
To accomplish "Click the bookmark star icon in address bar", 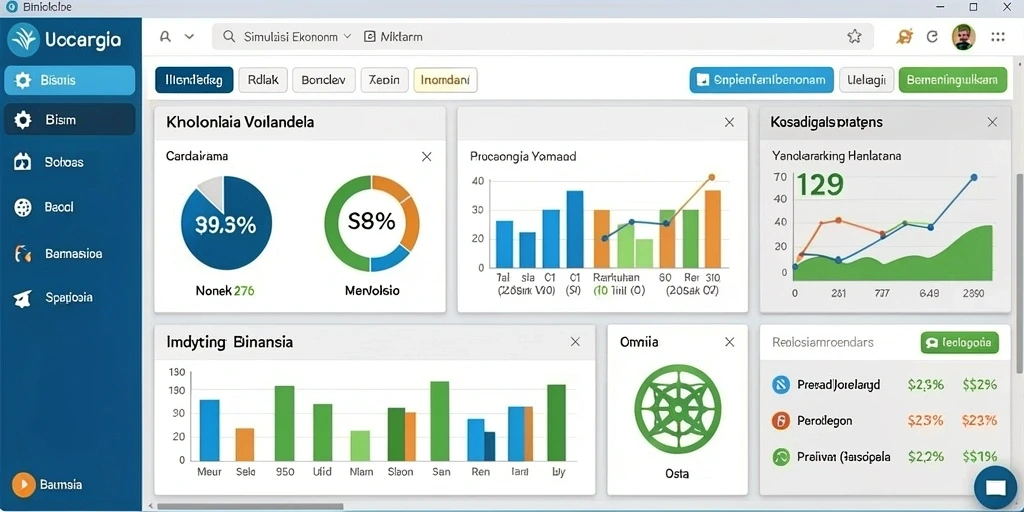I will [x=854, y=37].
